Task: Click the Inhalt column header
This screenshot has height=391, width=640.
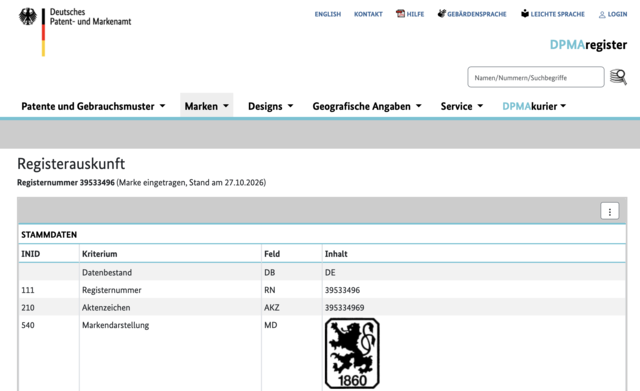Action: (x=336, y=254)
